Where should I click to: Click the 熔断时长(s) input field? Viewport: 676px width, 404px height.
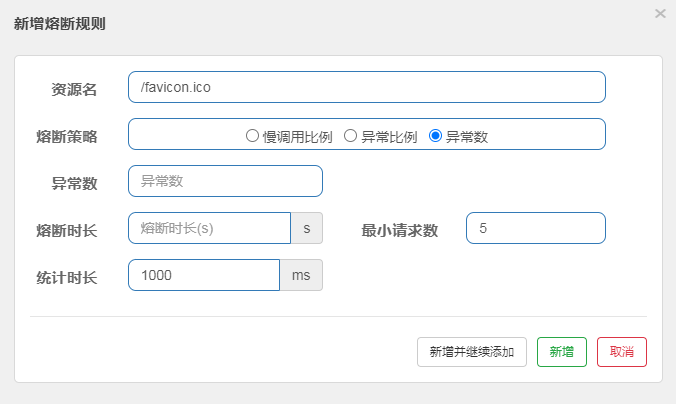[x=209, y=228]
